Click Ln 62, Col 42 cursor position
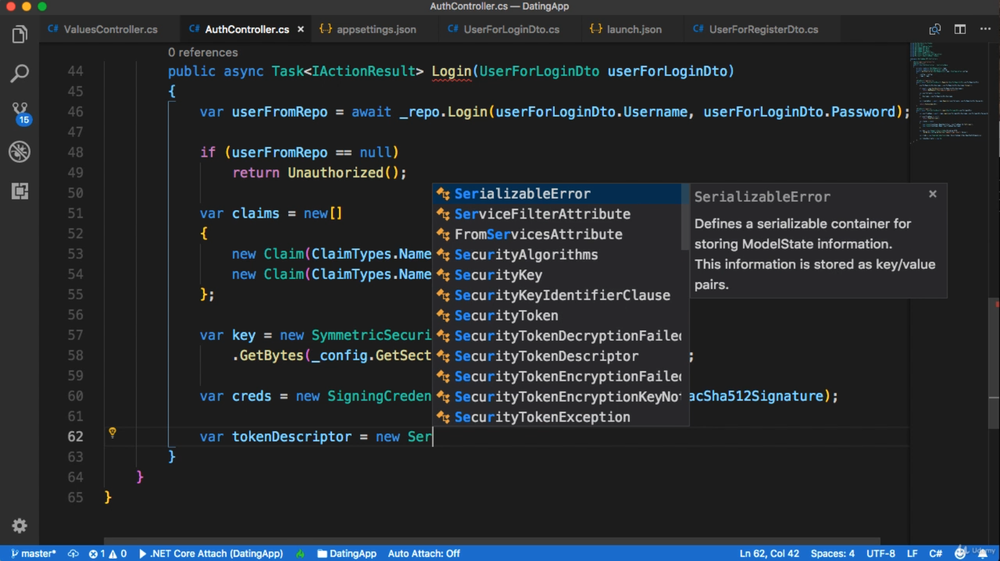 coord(769,553)
